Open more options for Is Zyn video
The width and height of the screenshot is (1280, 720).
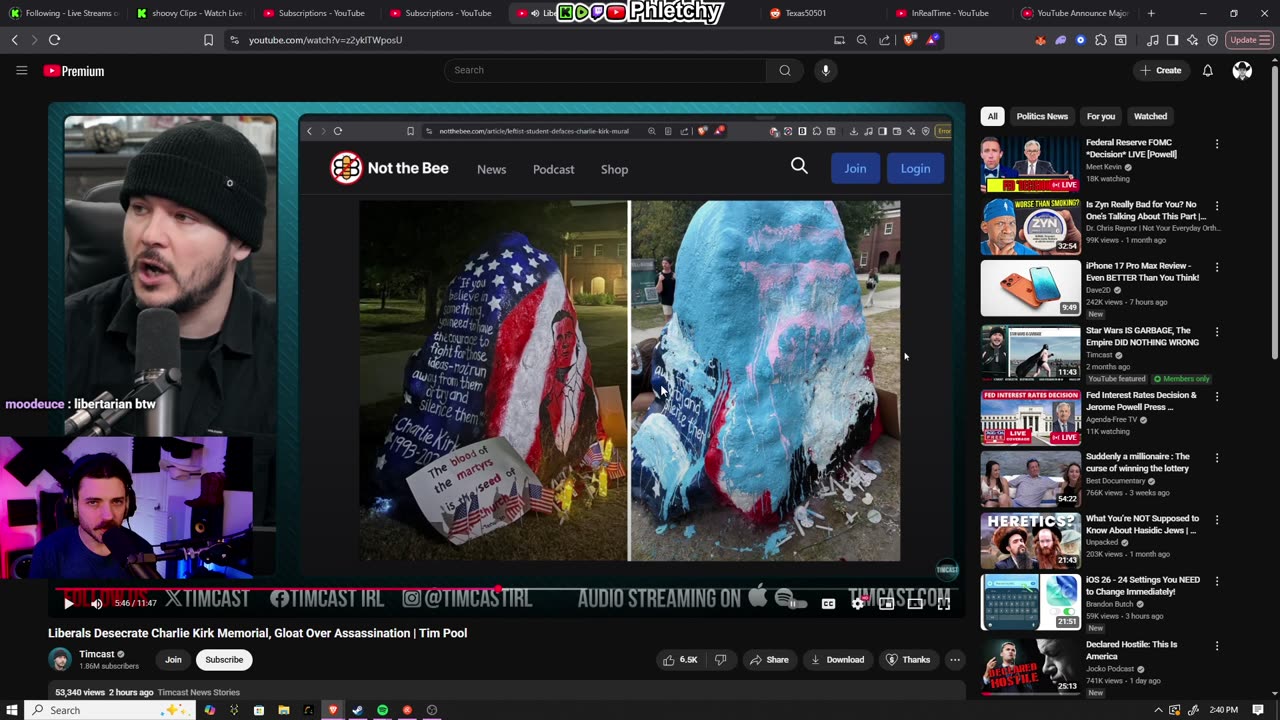click(1217, 206)
